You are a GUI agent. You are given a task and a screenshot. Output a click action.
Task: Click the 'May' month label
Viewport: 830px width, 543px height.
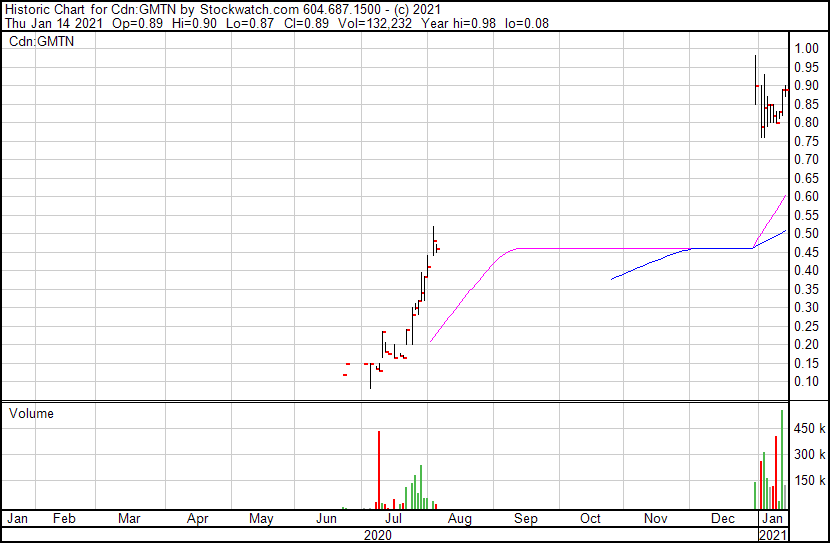pos(261,519)
